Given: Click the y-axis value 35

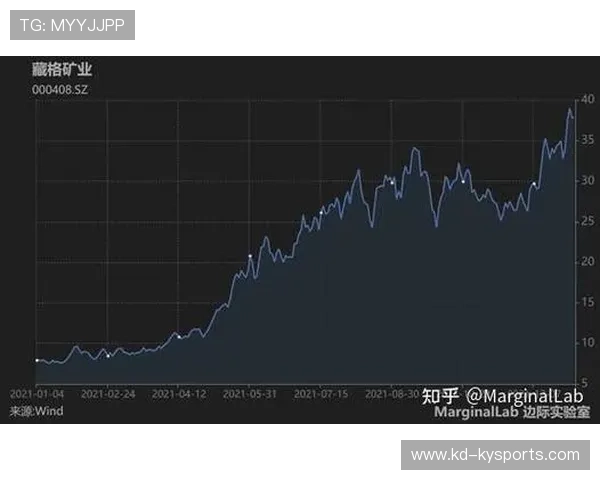Looking at the screenshot, I should [x=587, y=140].
